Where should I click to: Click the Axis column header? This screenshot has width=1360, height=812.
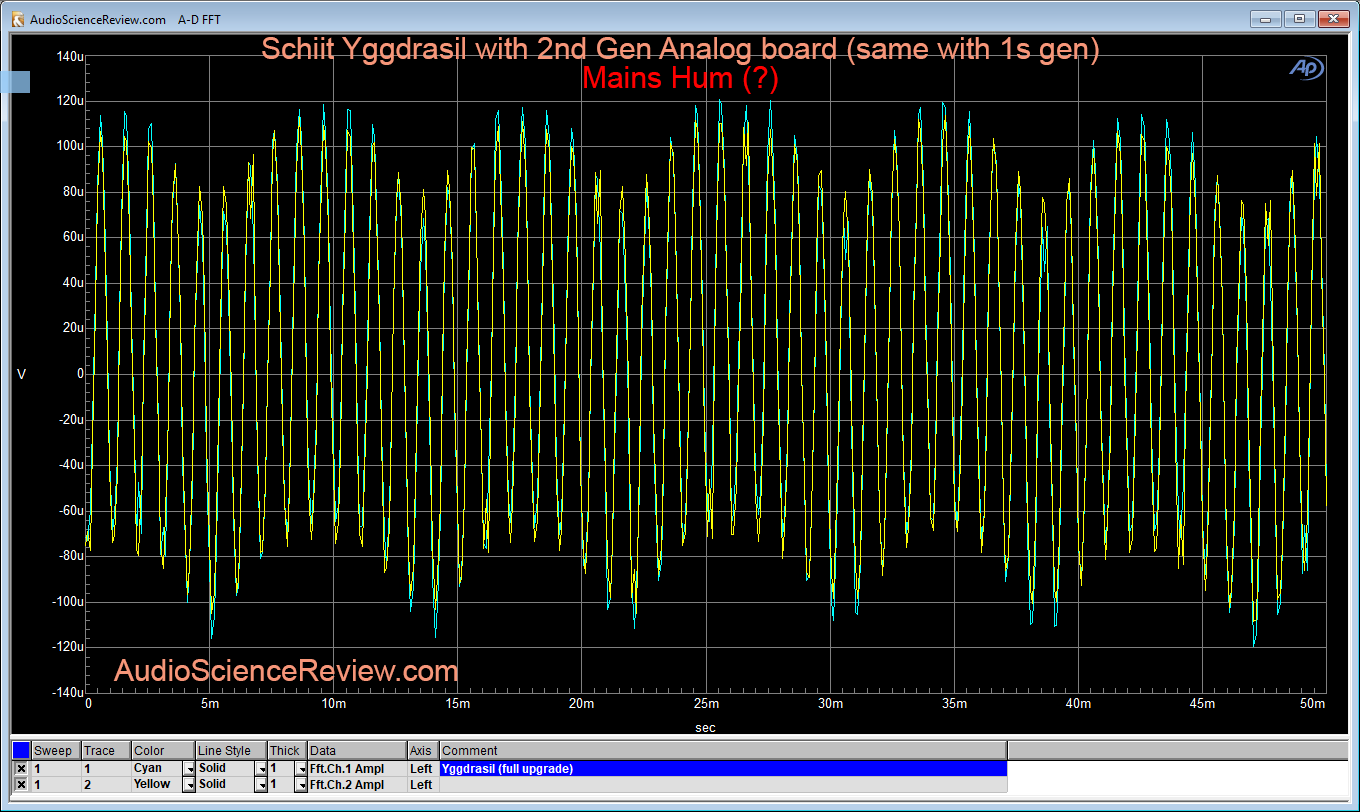(422, 751)
